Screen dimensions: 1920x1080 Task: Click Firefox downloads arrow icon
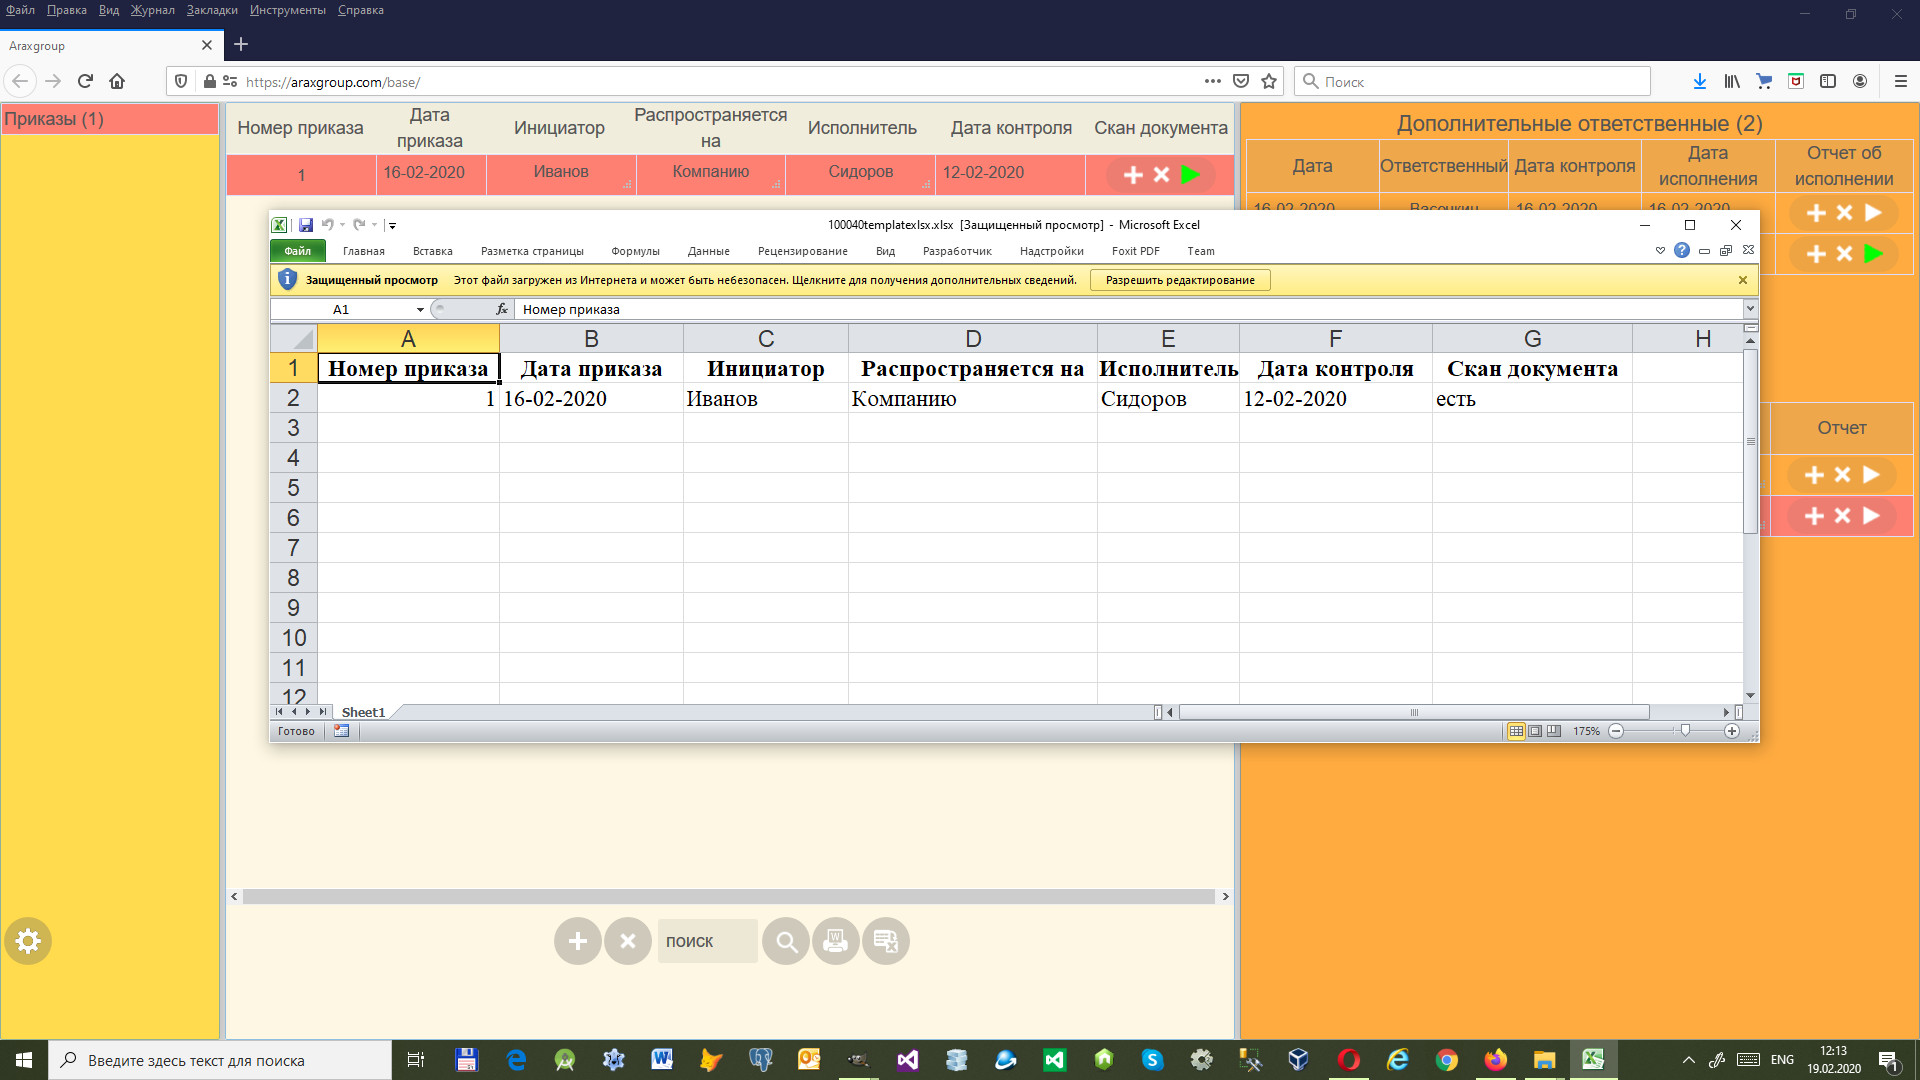pyautogui.click(x=1699, y=82)
